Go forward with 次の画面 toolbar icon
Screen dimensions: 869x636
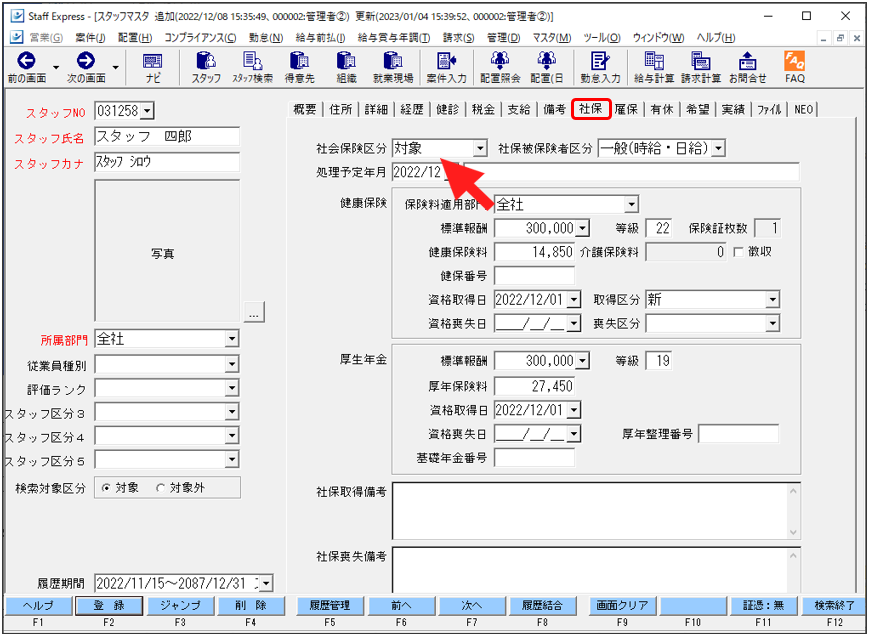click(x=86, y=67)
